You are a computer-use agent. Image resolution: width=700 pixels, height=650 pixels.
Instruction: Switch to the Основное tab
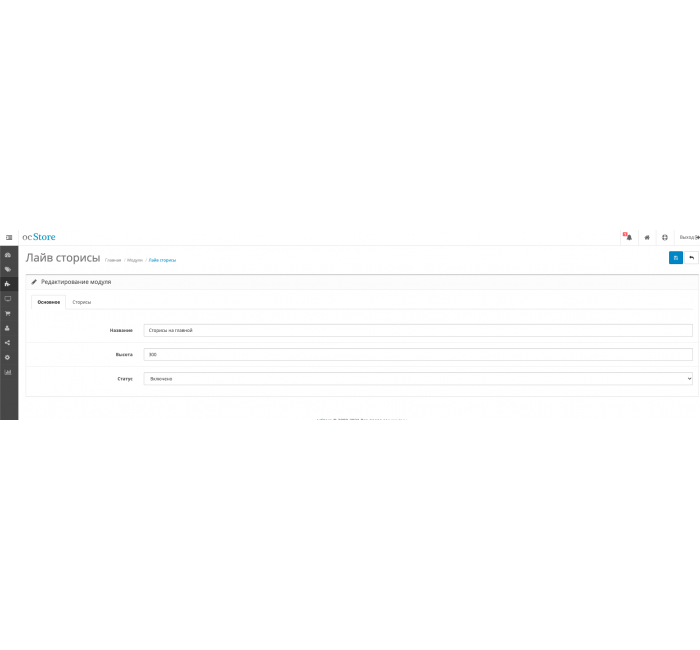(x=49, y=302)
